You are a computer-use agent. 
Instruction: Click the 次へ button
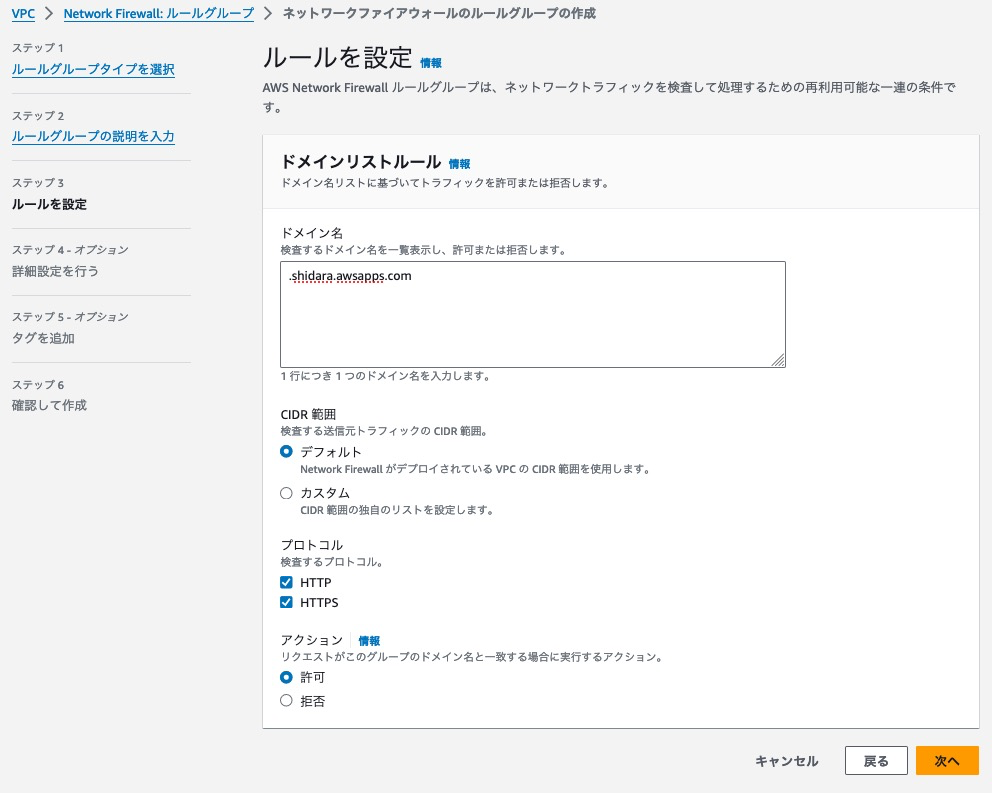[x=947, y=761]
